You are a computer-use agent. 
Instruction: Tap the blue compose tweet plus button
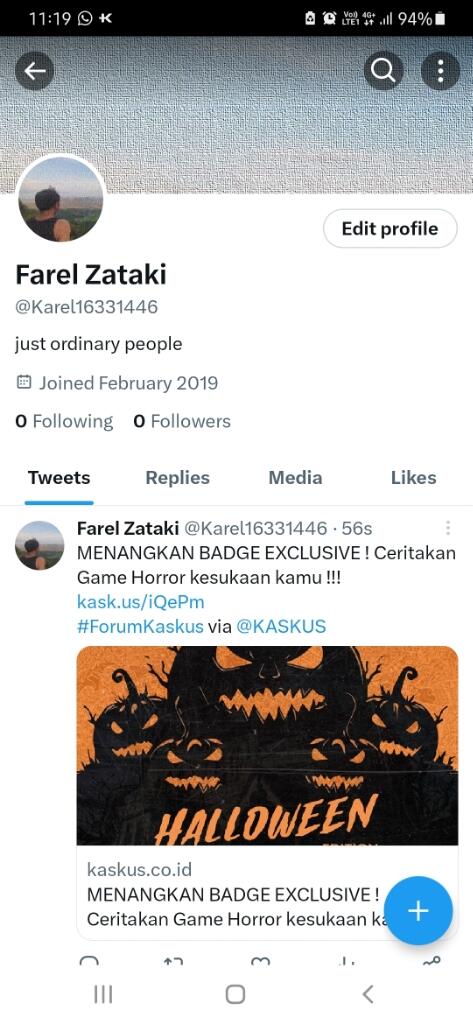[418, 910]
